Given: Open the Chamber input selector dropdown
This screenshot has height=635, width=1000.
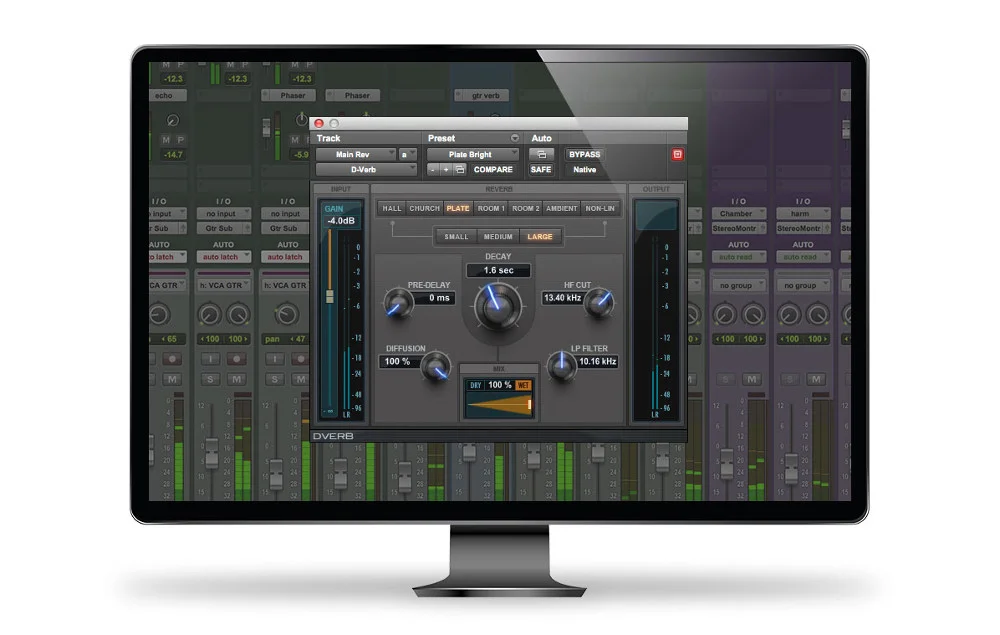Looking at the screenshot, I should point(739,214).
